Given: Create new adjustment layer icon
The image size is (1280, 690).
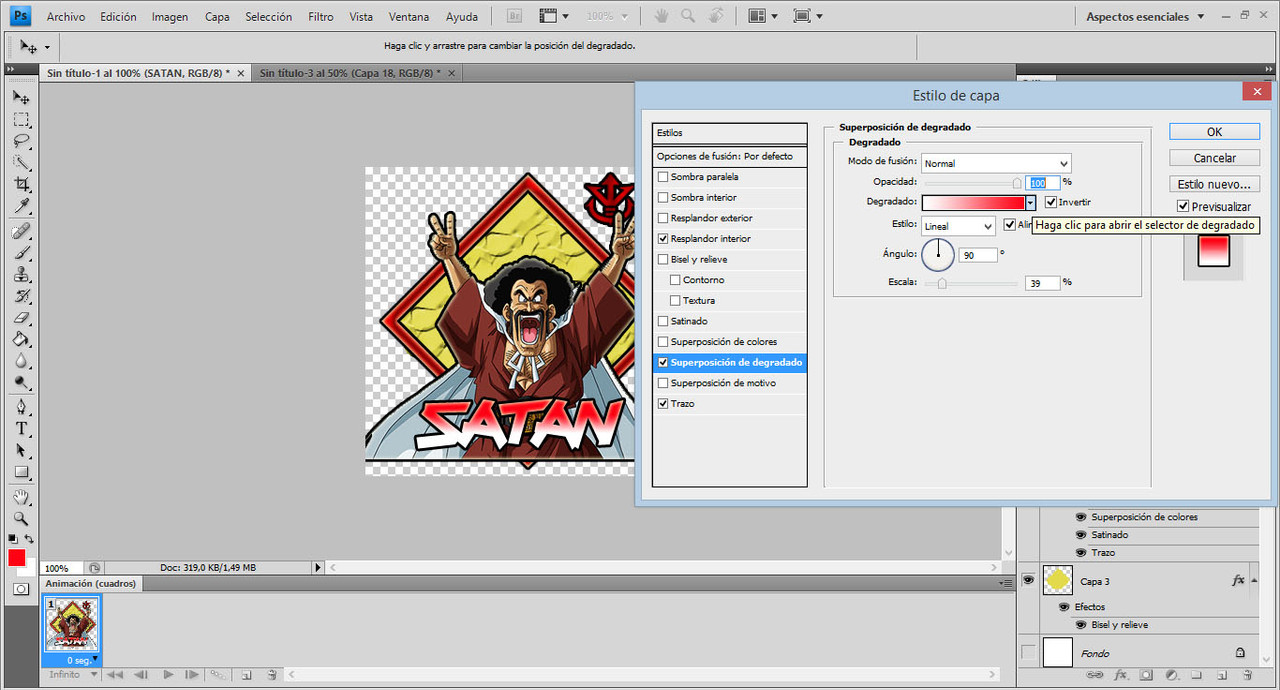Looking at the screenshot, I should (x=1171, y=676).
